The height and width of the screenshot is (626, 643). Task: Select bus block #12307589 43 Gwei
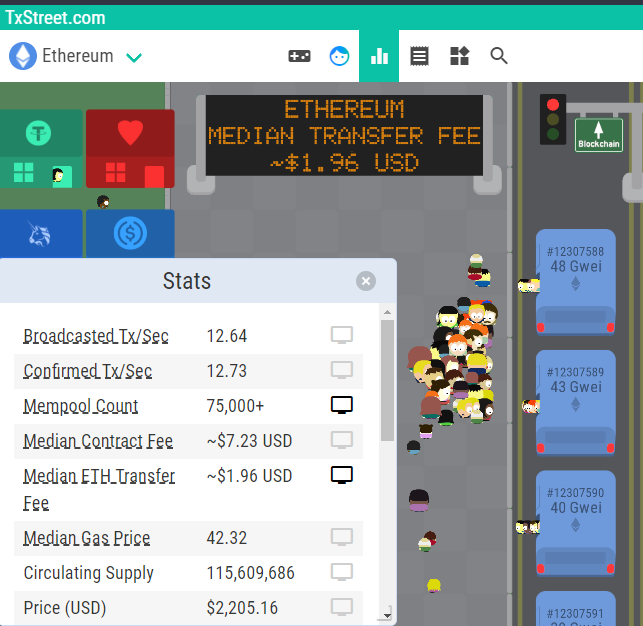pos(575,403)
